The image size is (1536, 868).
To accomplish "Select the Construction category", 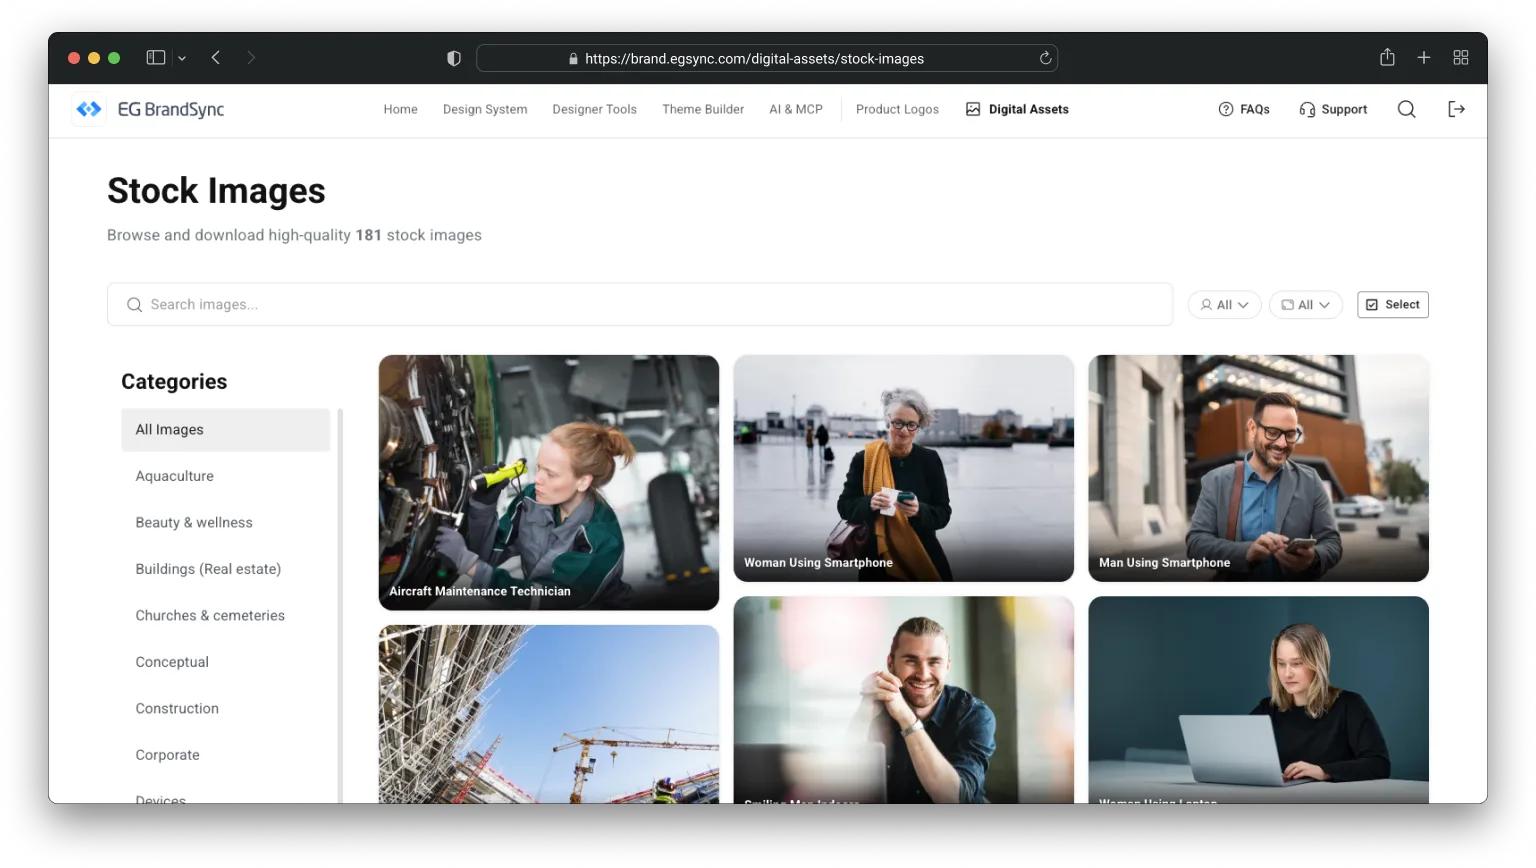I will (226, 708).
